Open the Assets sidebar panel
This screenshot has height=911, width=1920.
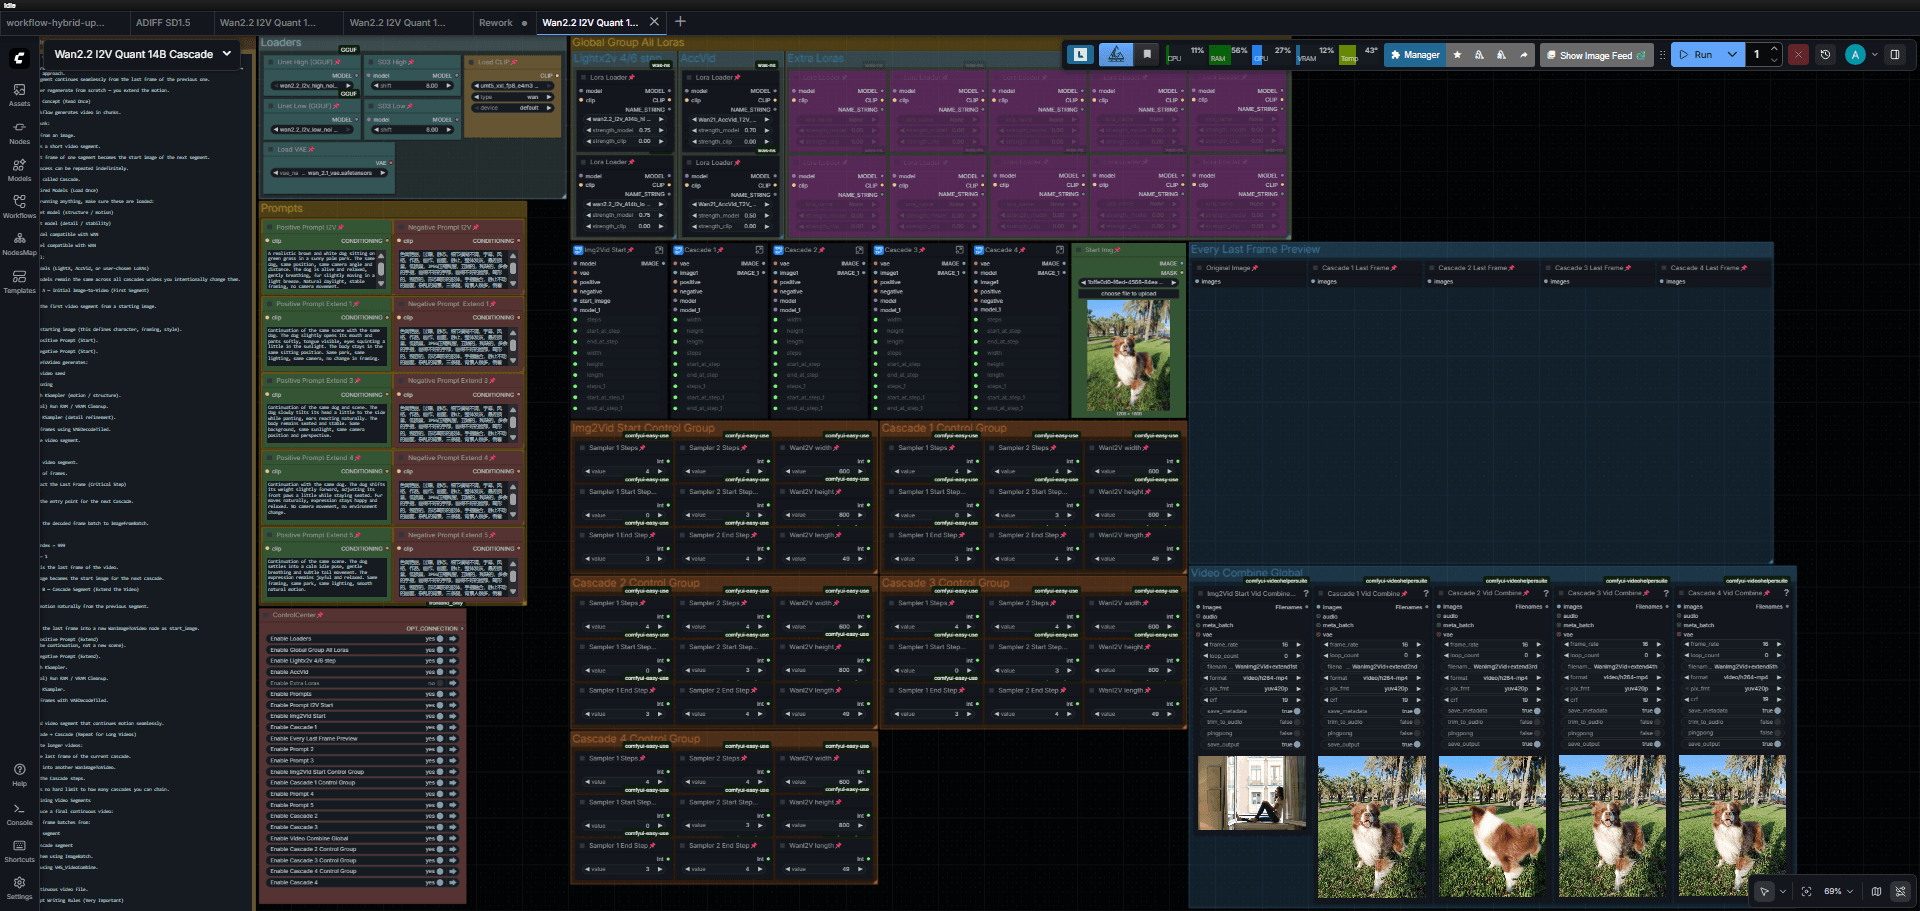(x=19, y=95)
